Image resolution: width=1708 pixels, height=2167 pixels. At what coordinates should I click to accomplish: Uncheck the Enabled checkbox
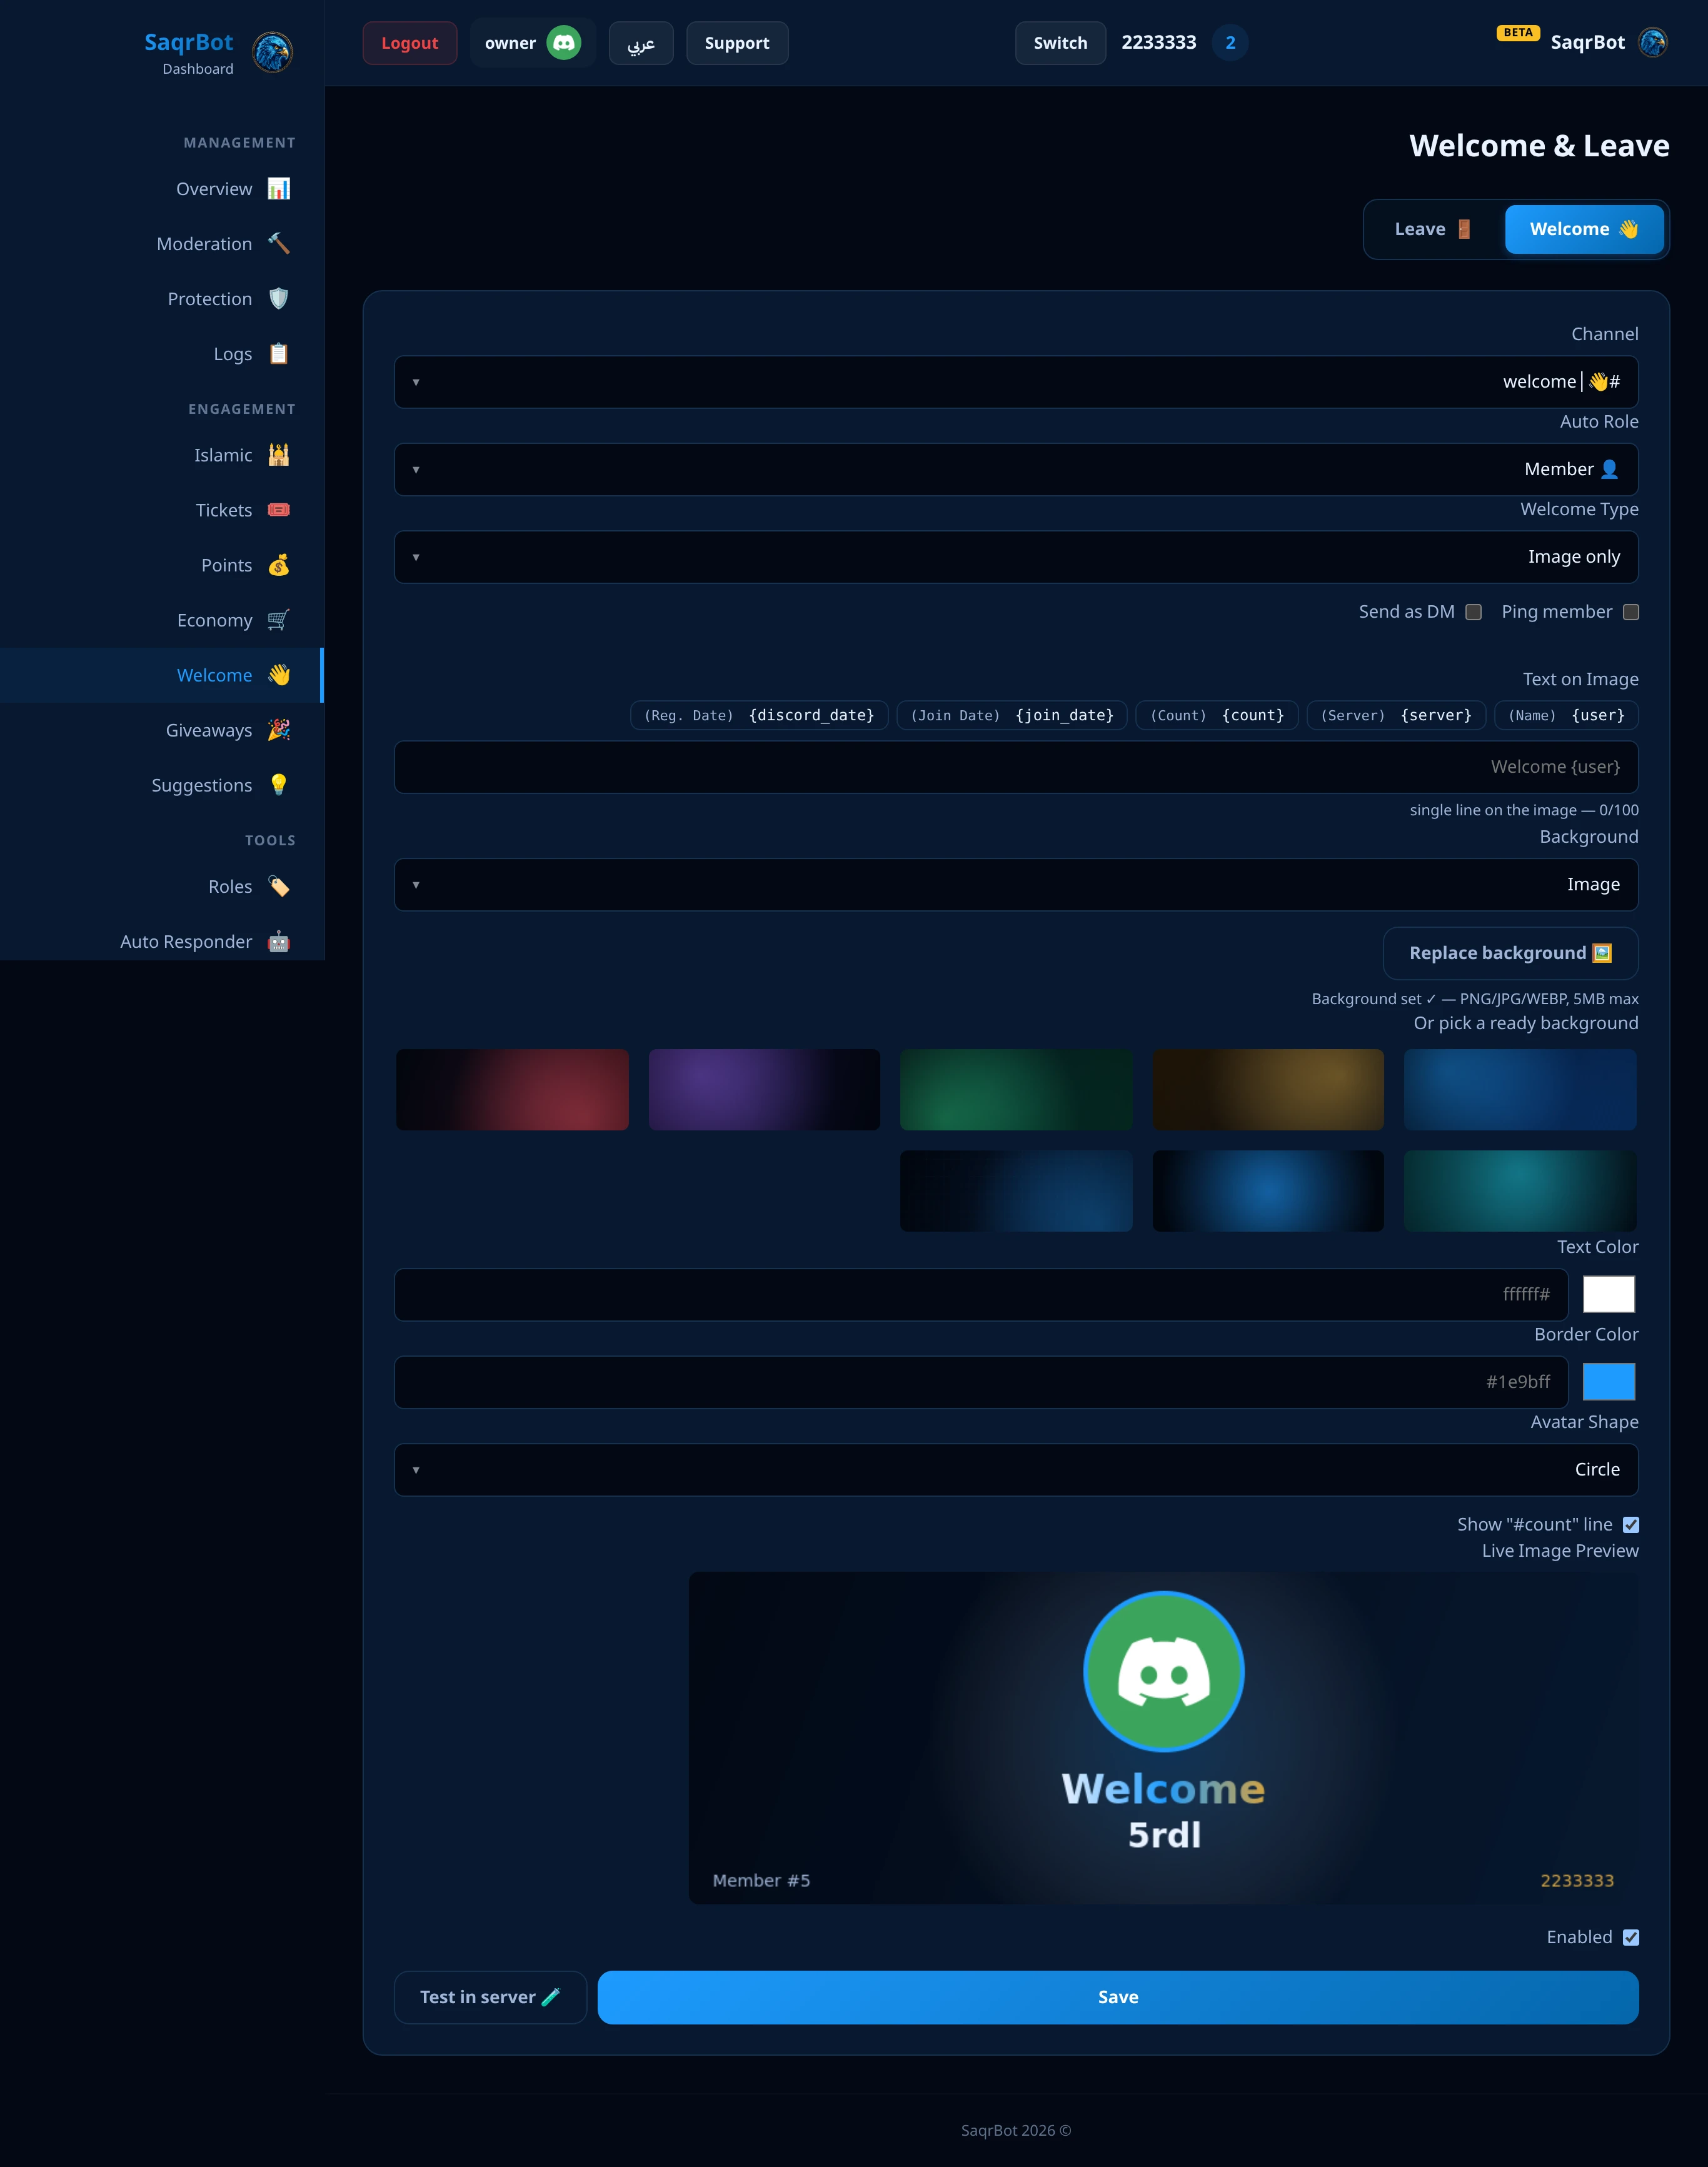[x=1631, y=1938]
